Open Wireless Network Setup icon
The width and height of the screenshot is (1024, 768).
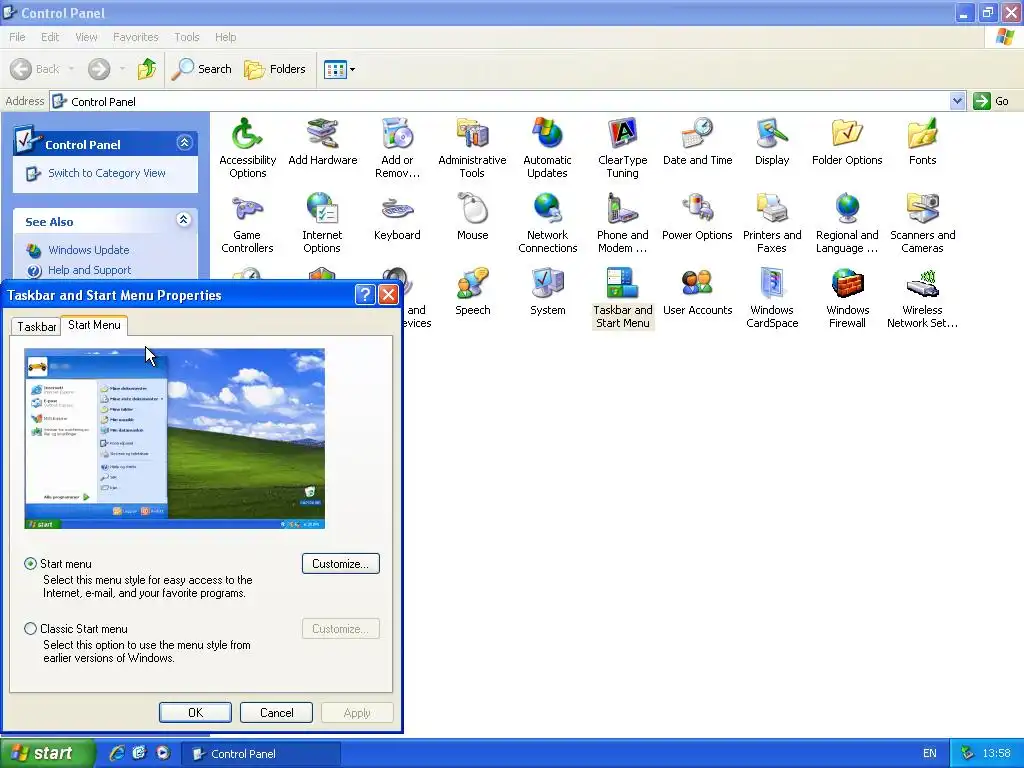(x=922, y=298)
